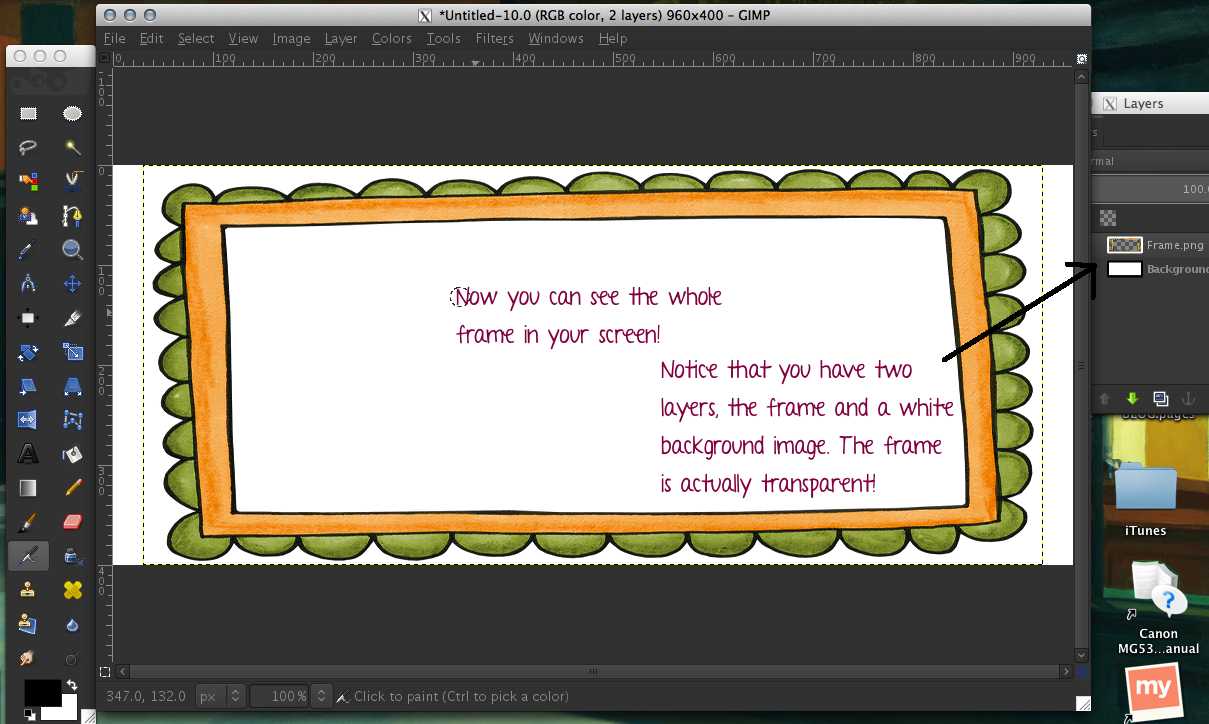The width and height of the screenshot is (1209, 724).
Task: Select the Flip tool
Action: (x=29, y=420)
